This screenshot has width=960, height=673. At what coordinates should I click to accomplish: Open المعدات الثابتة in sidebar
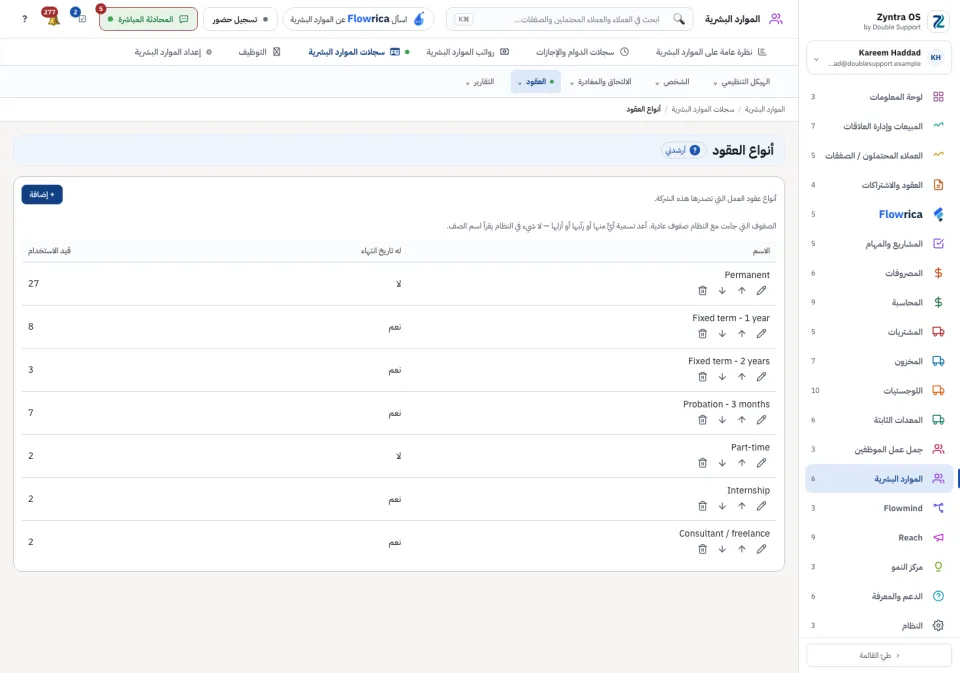point(878,419)
